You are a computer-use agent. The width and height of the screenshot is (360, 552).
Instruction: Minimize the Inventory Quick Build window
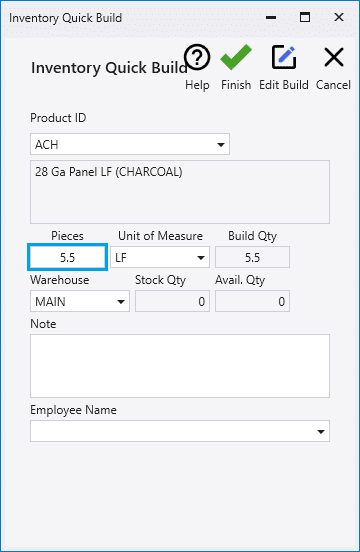(x=271, y=17)
